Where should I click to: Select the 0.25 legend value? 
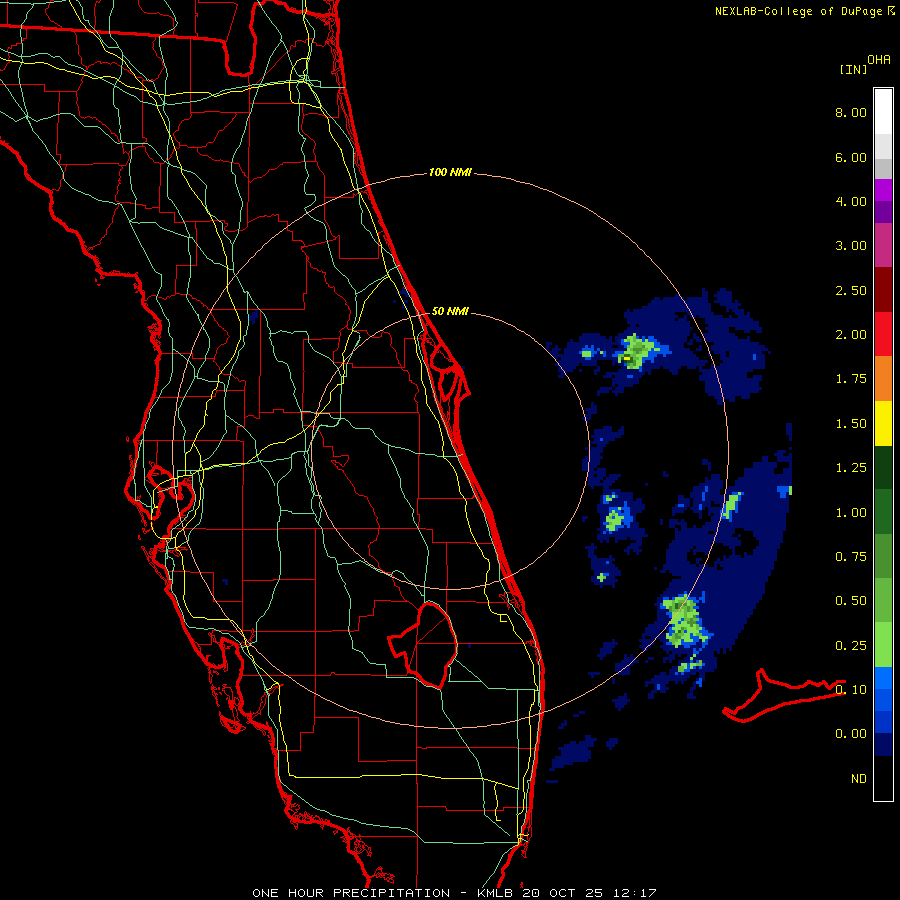click(851, 646)
